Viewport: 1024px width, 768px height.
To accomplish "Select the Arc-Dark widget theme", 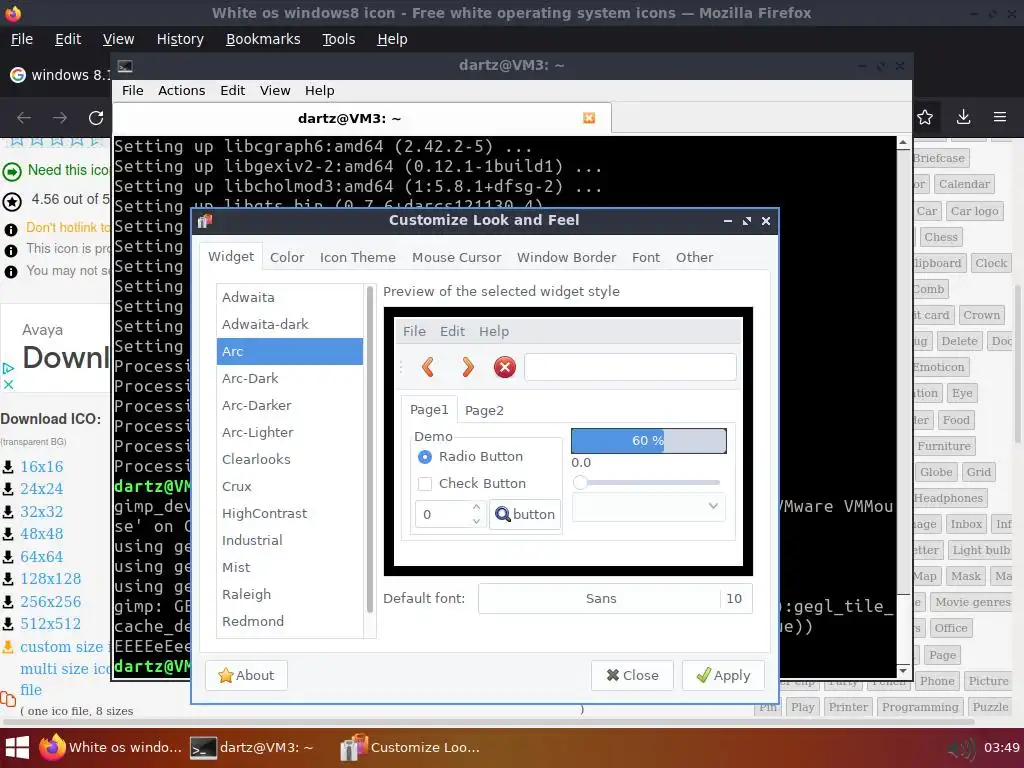I will [x=290, y=379].
